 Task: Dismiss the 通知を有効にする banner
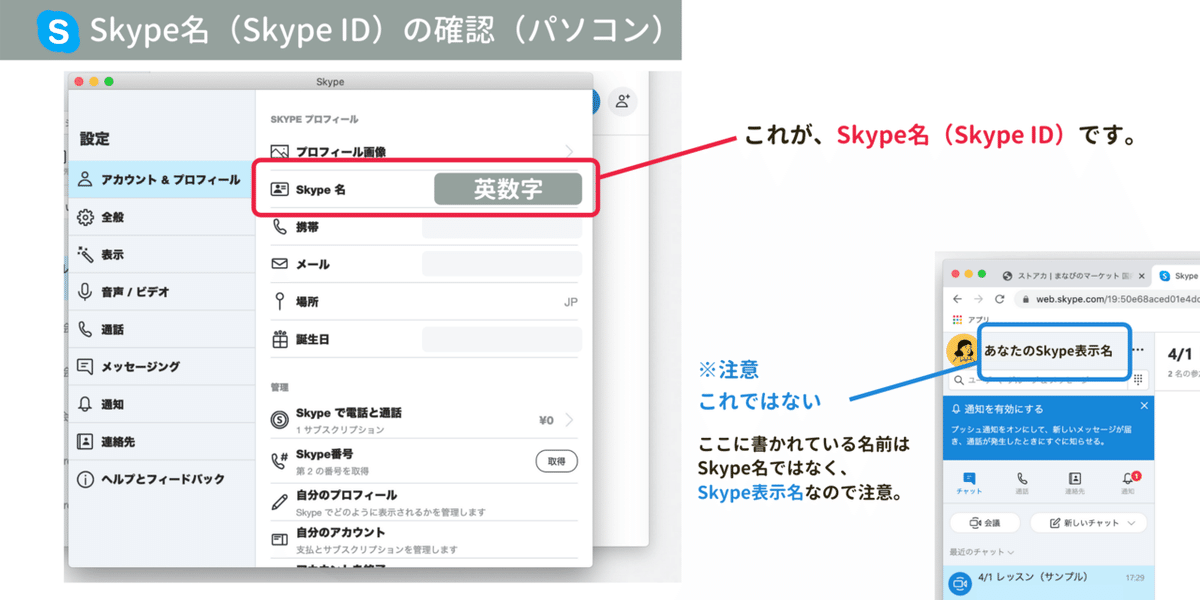(x=1145, y=407)
